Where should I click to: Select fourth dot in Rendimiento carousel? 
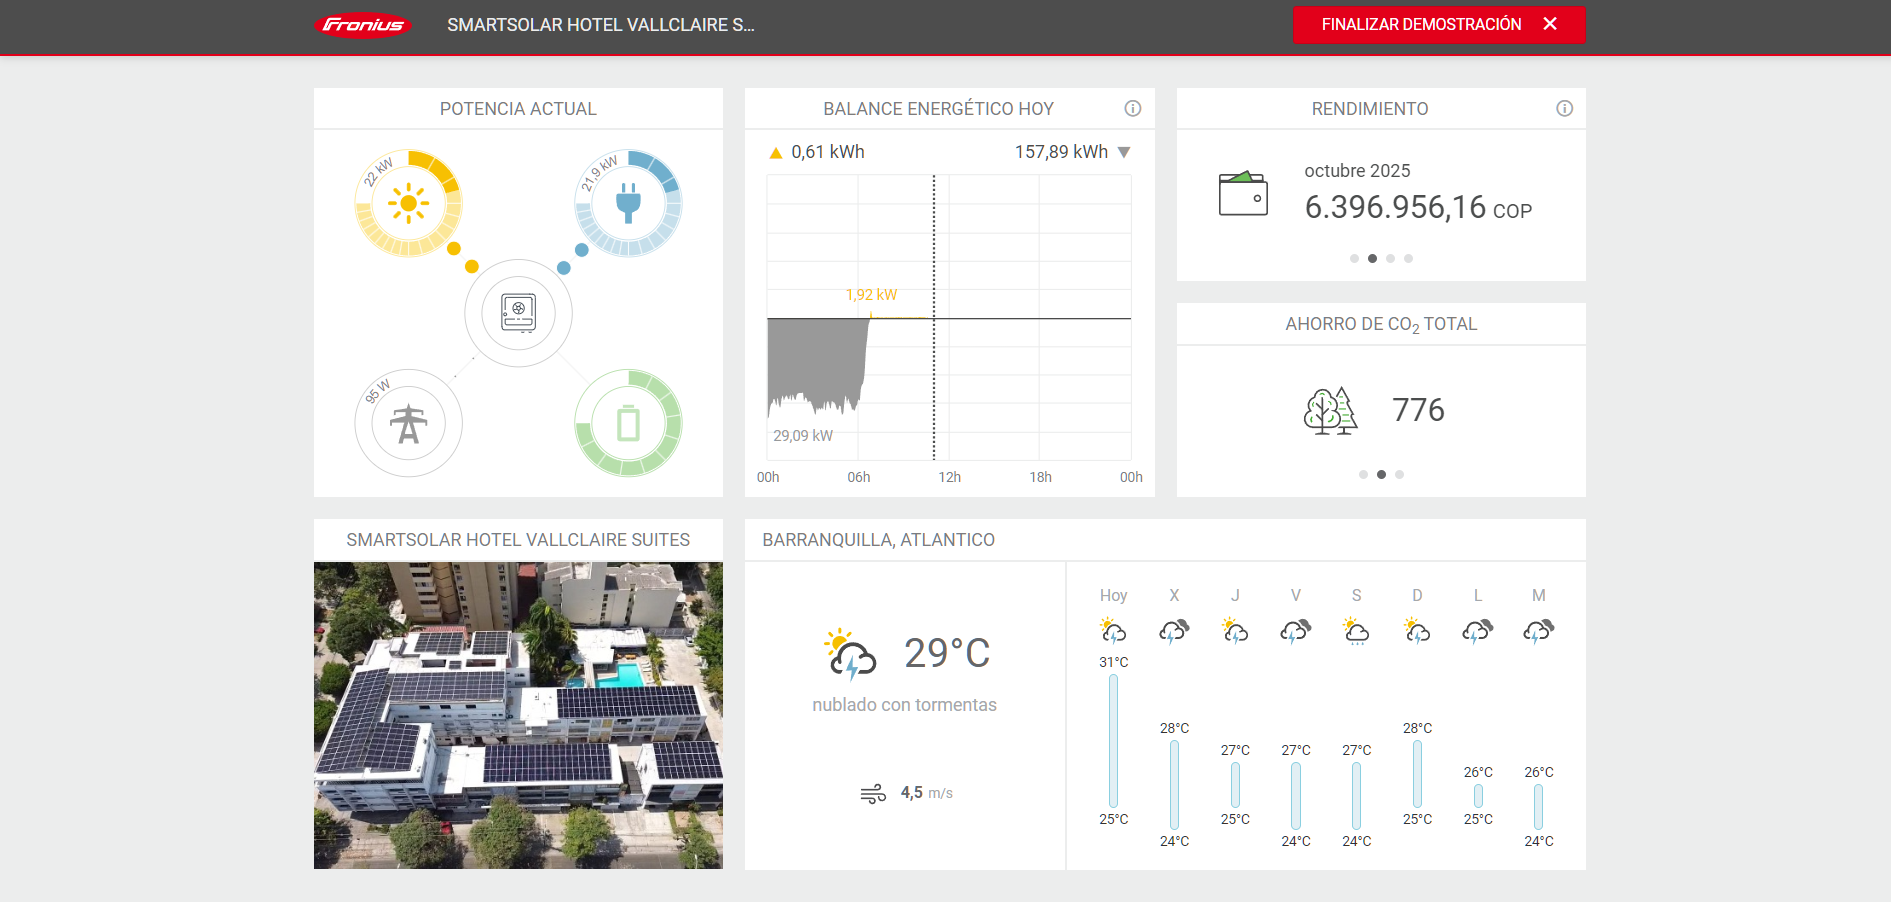pyautogui.click(x=1408, y=259)
